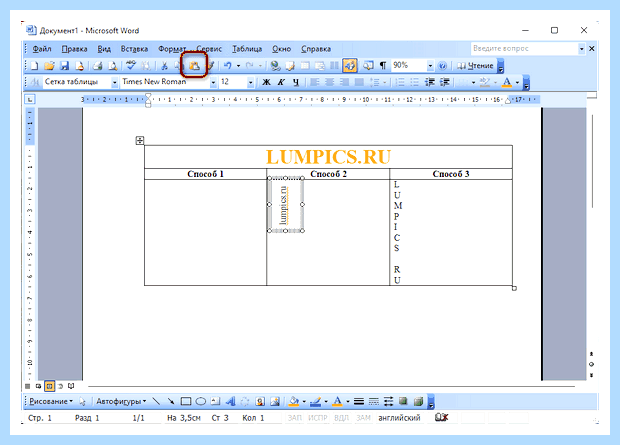
Task: Open the Окно menu
Action: tap(282, 49)
